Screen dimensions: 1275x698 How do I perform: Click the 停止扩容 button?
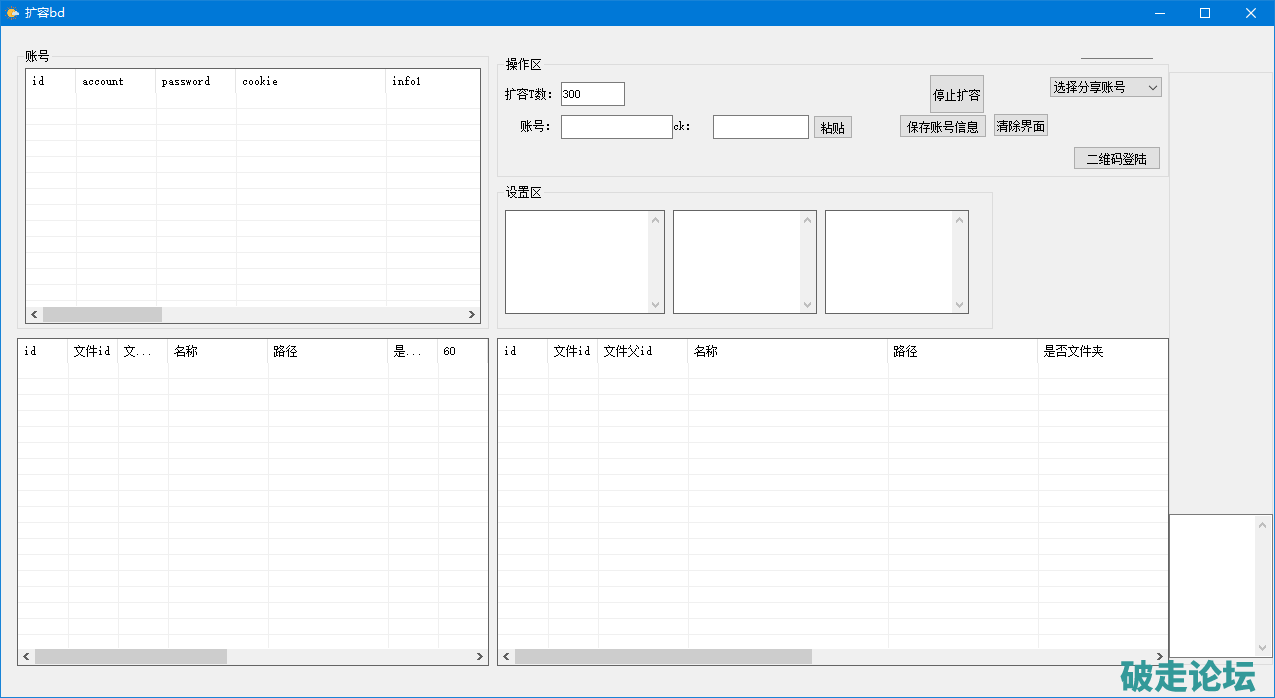[x=956, y=94]
